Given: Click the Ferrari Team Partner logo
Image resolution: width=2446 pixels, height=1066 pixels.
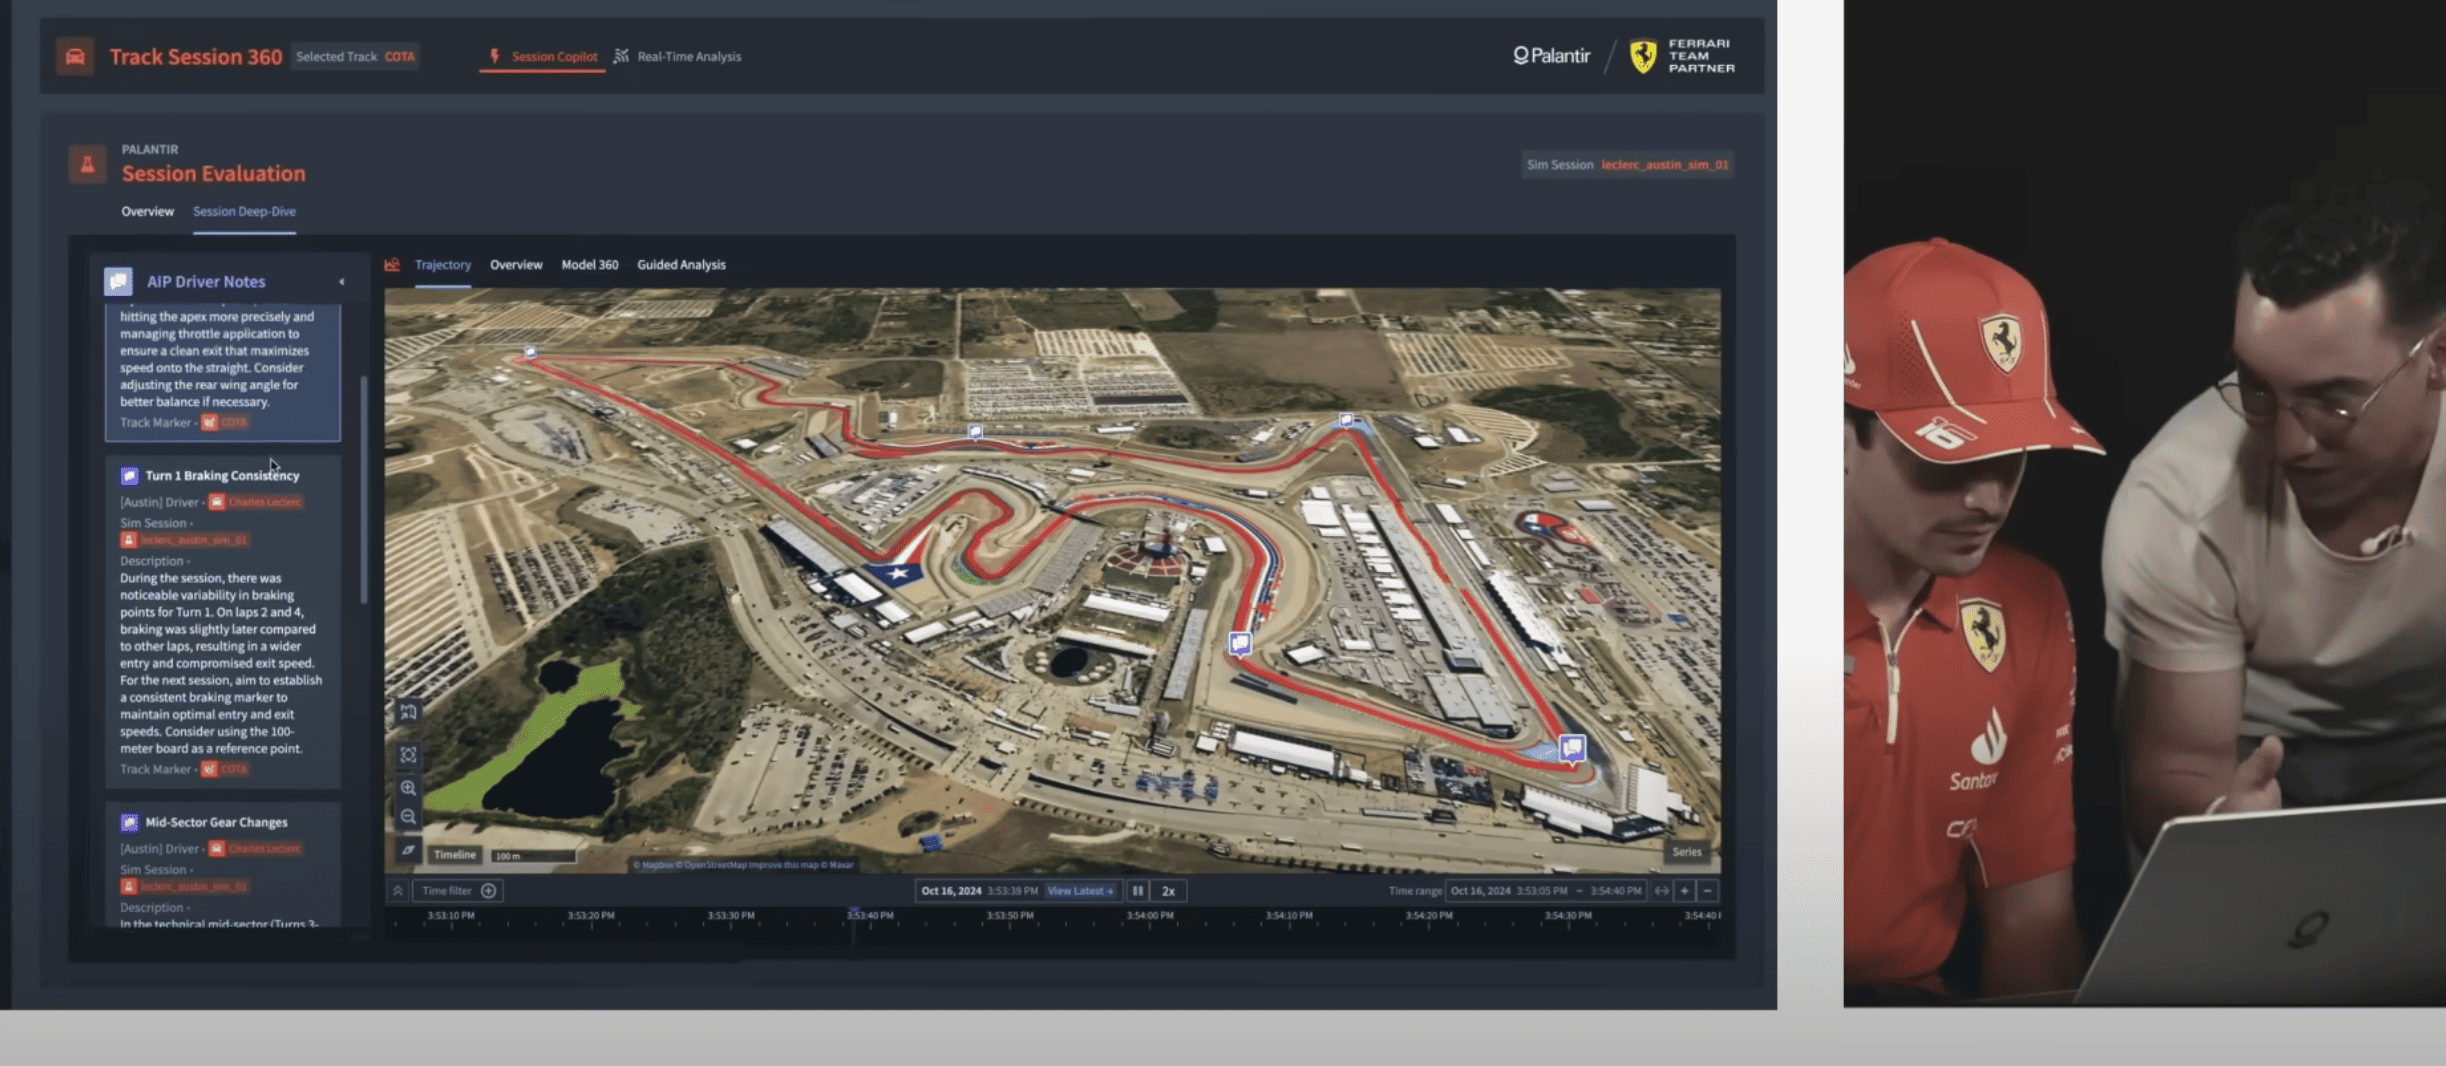Looking at the screenshot, I should (1683, 56).
